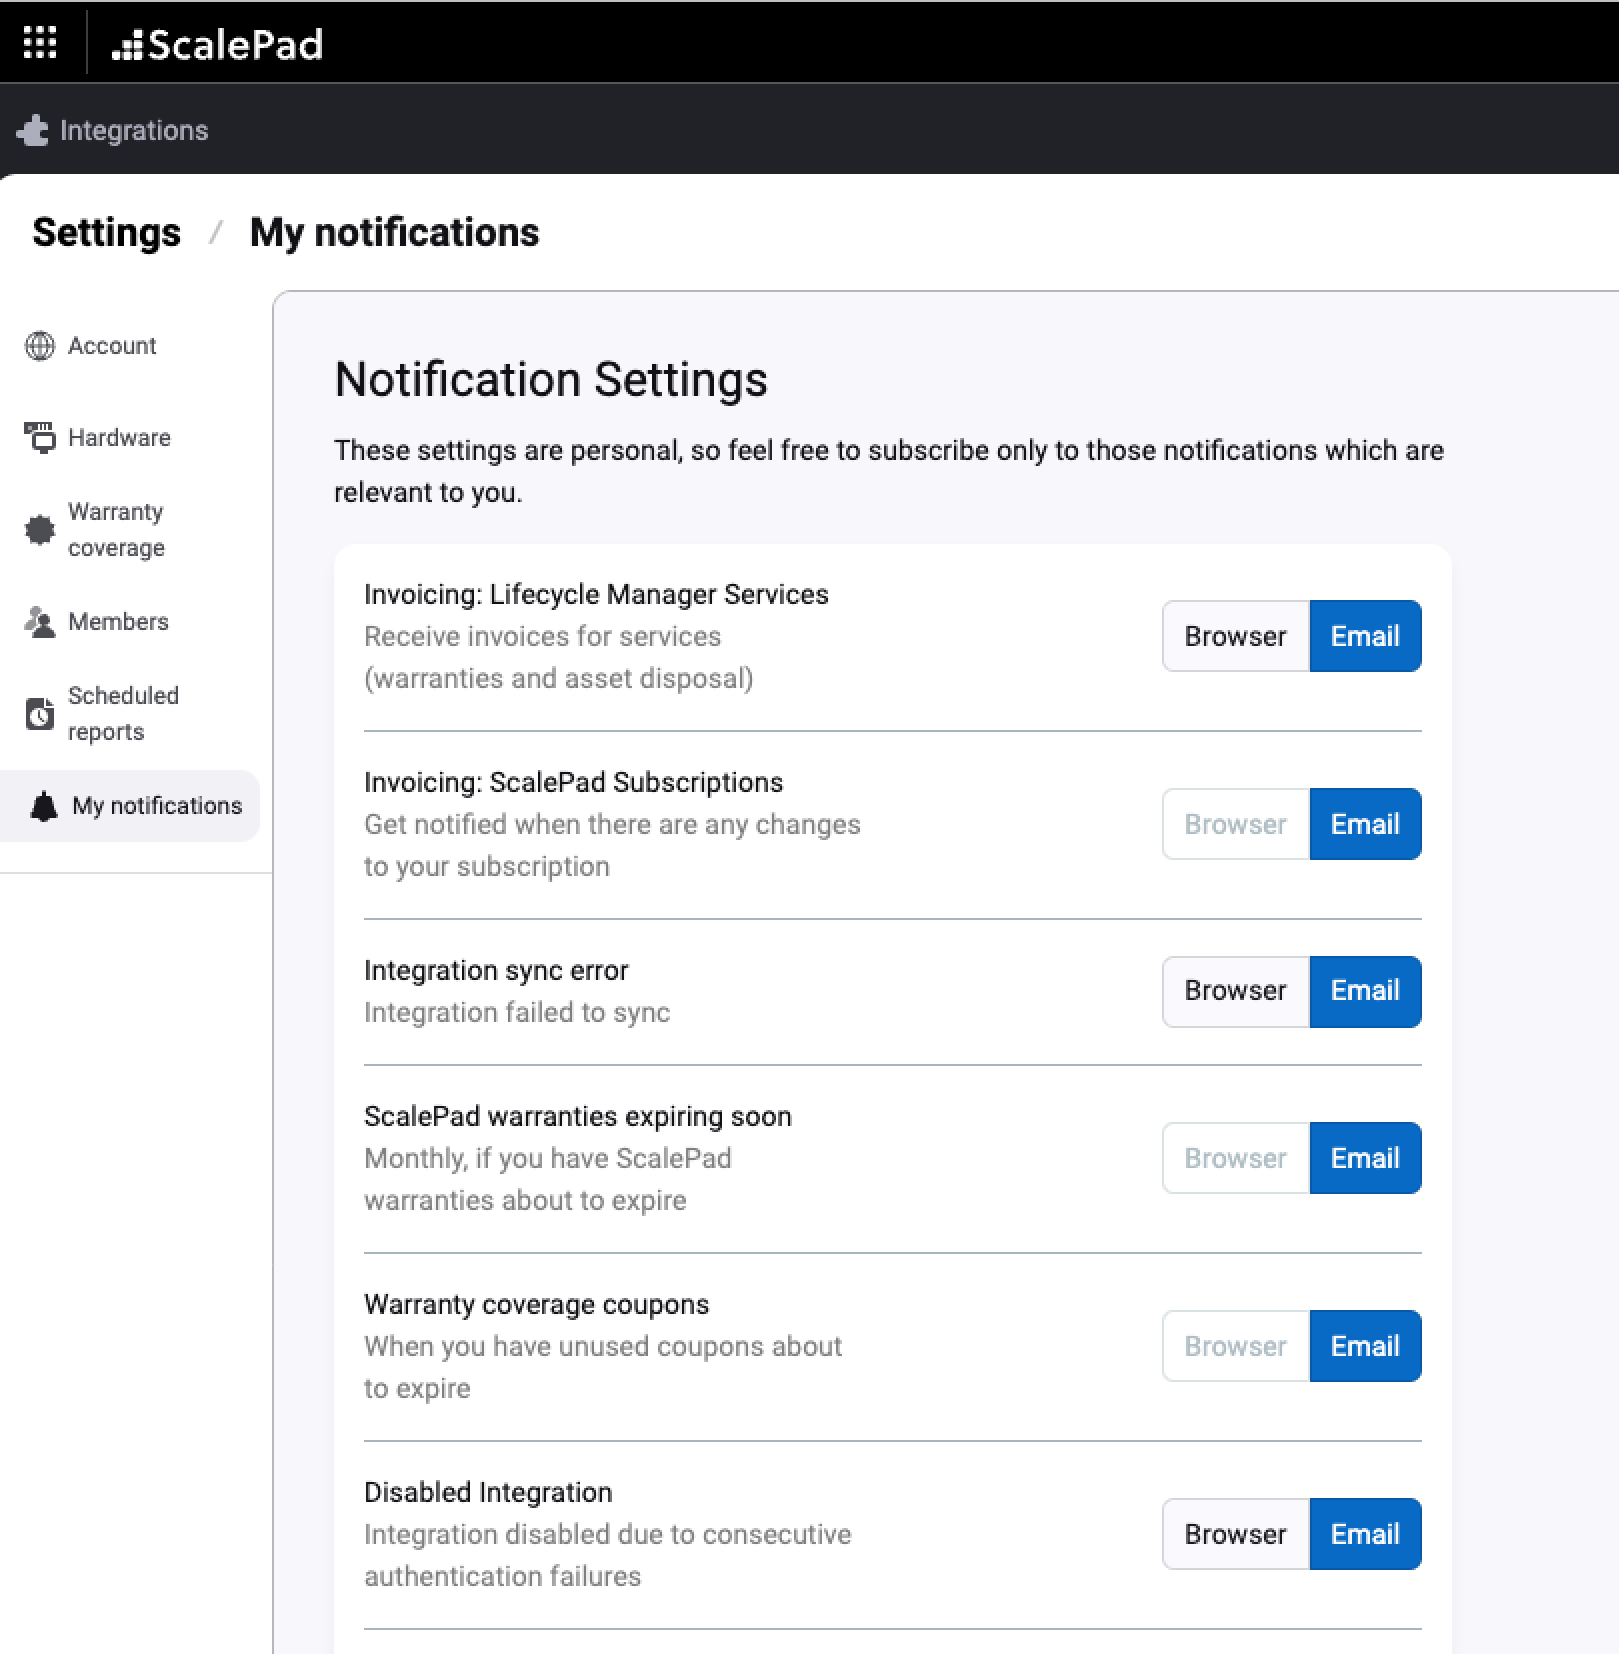This screenshot has width=1619, height=1654.
Task: Click 'Invoicing: ScalePad Subscriptions' title
Action: 574,782
